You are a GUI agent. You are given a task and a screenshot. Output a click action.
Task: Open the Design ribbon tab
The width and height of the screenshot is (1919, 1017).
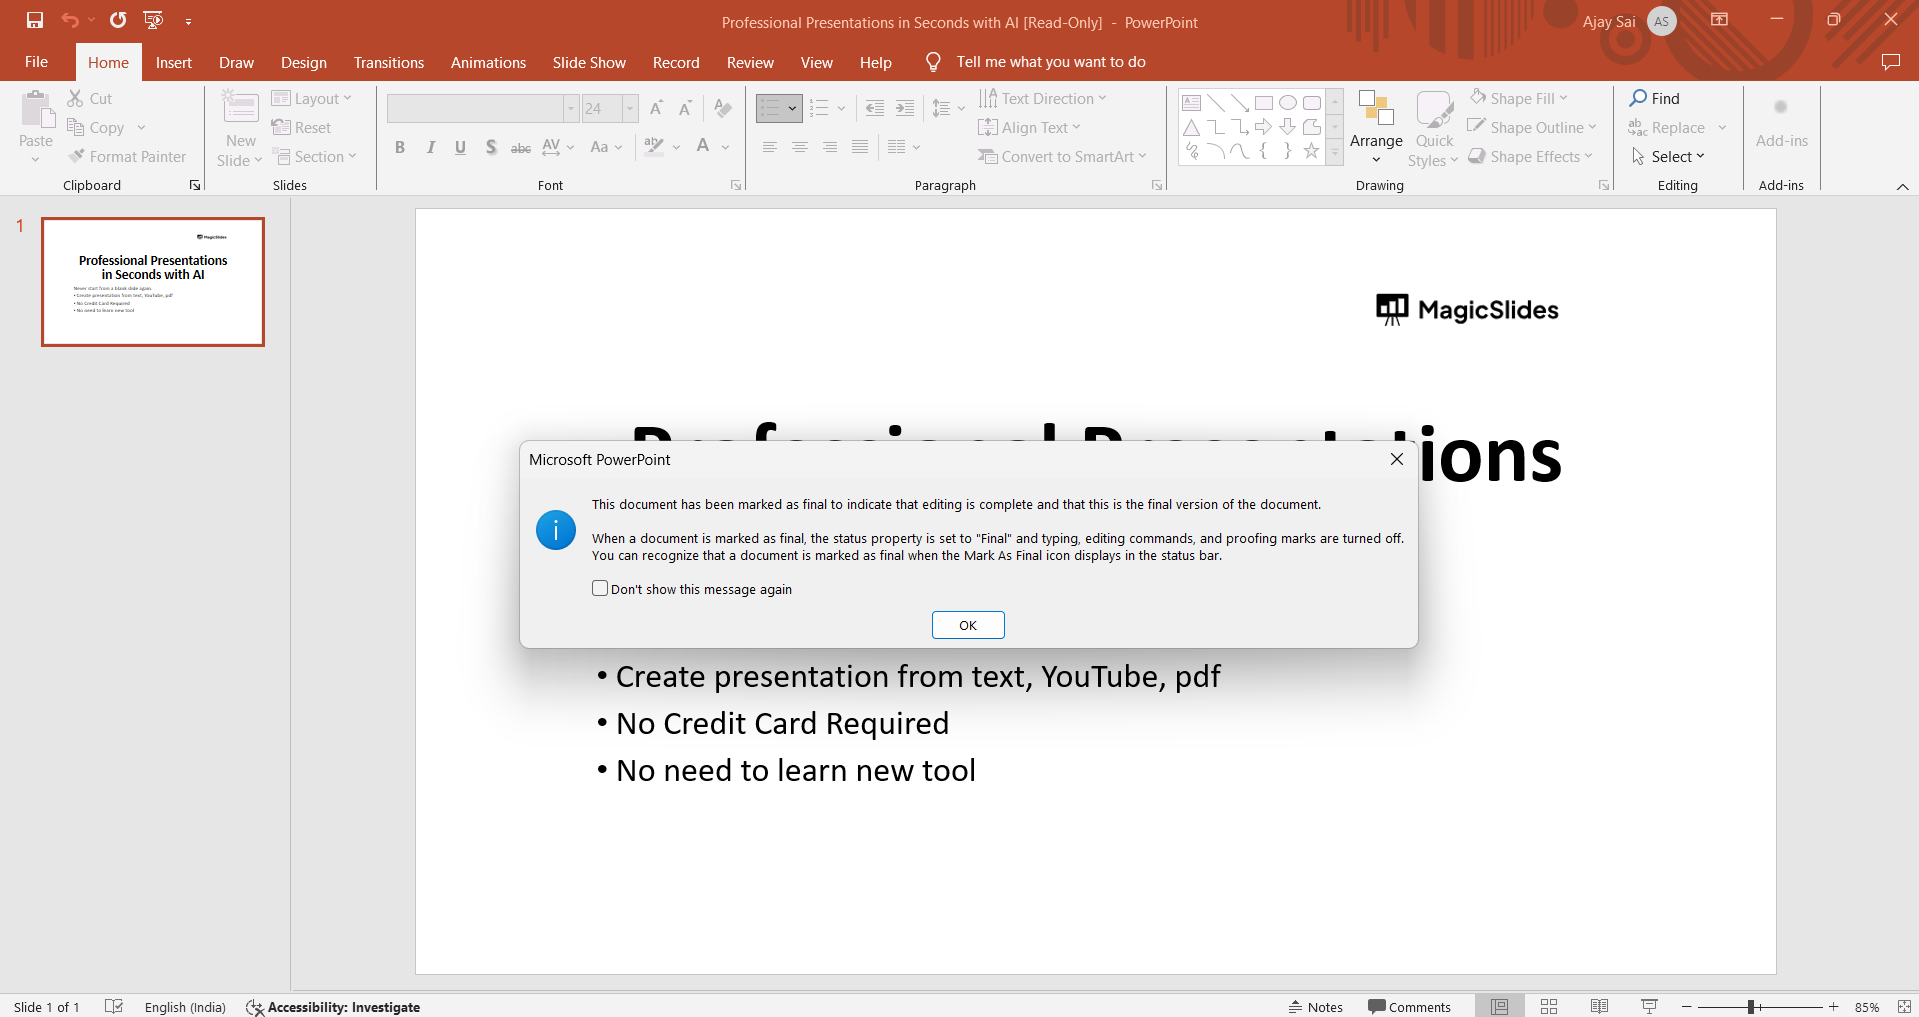pos(303,62)
